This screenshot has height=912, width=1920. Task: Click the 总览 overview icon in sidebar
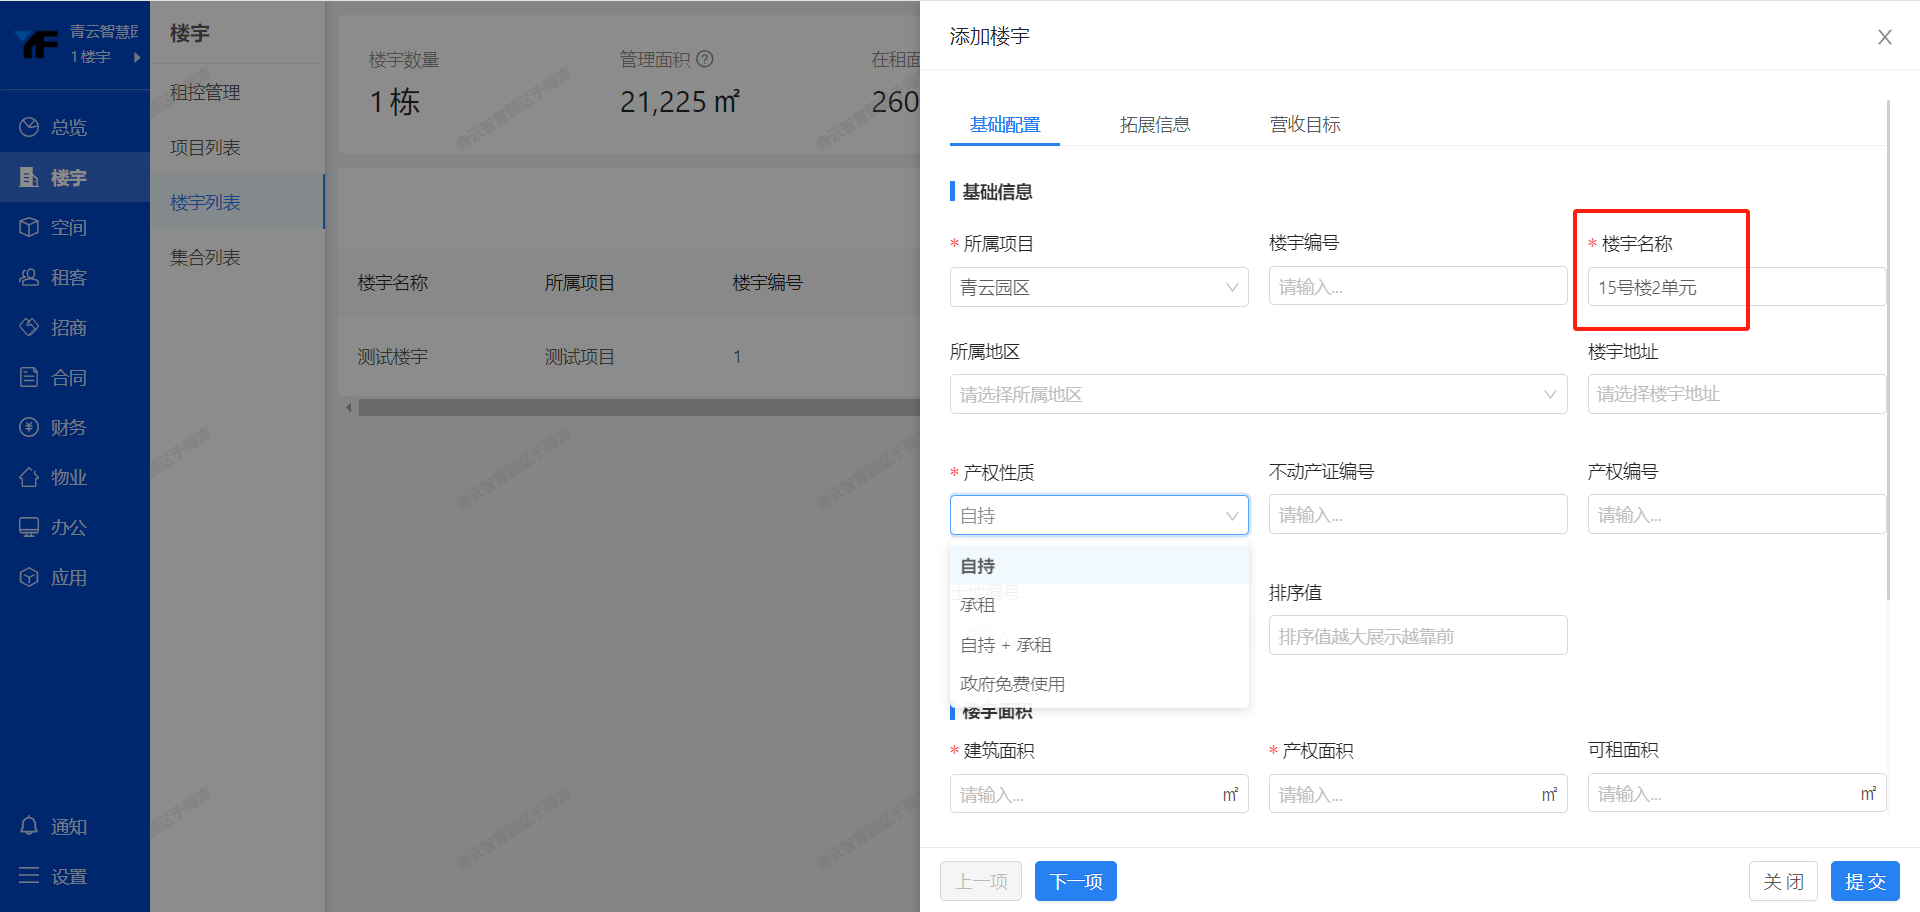tap(29, 127)
